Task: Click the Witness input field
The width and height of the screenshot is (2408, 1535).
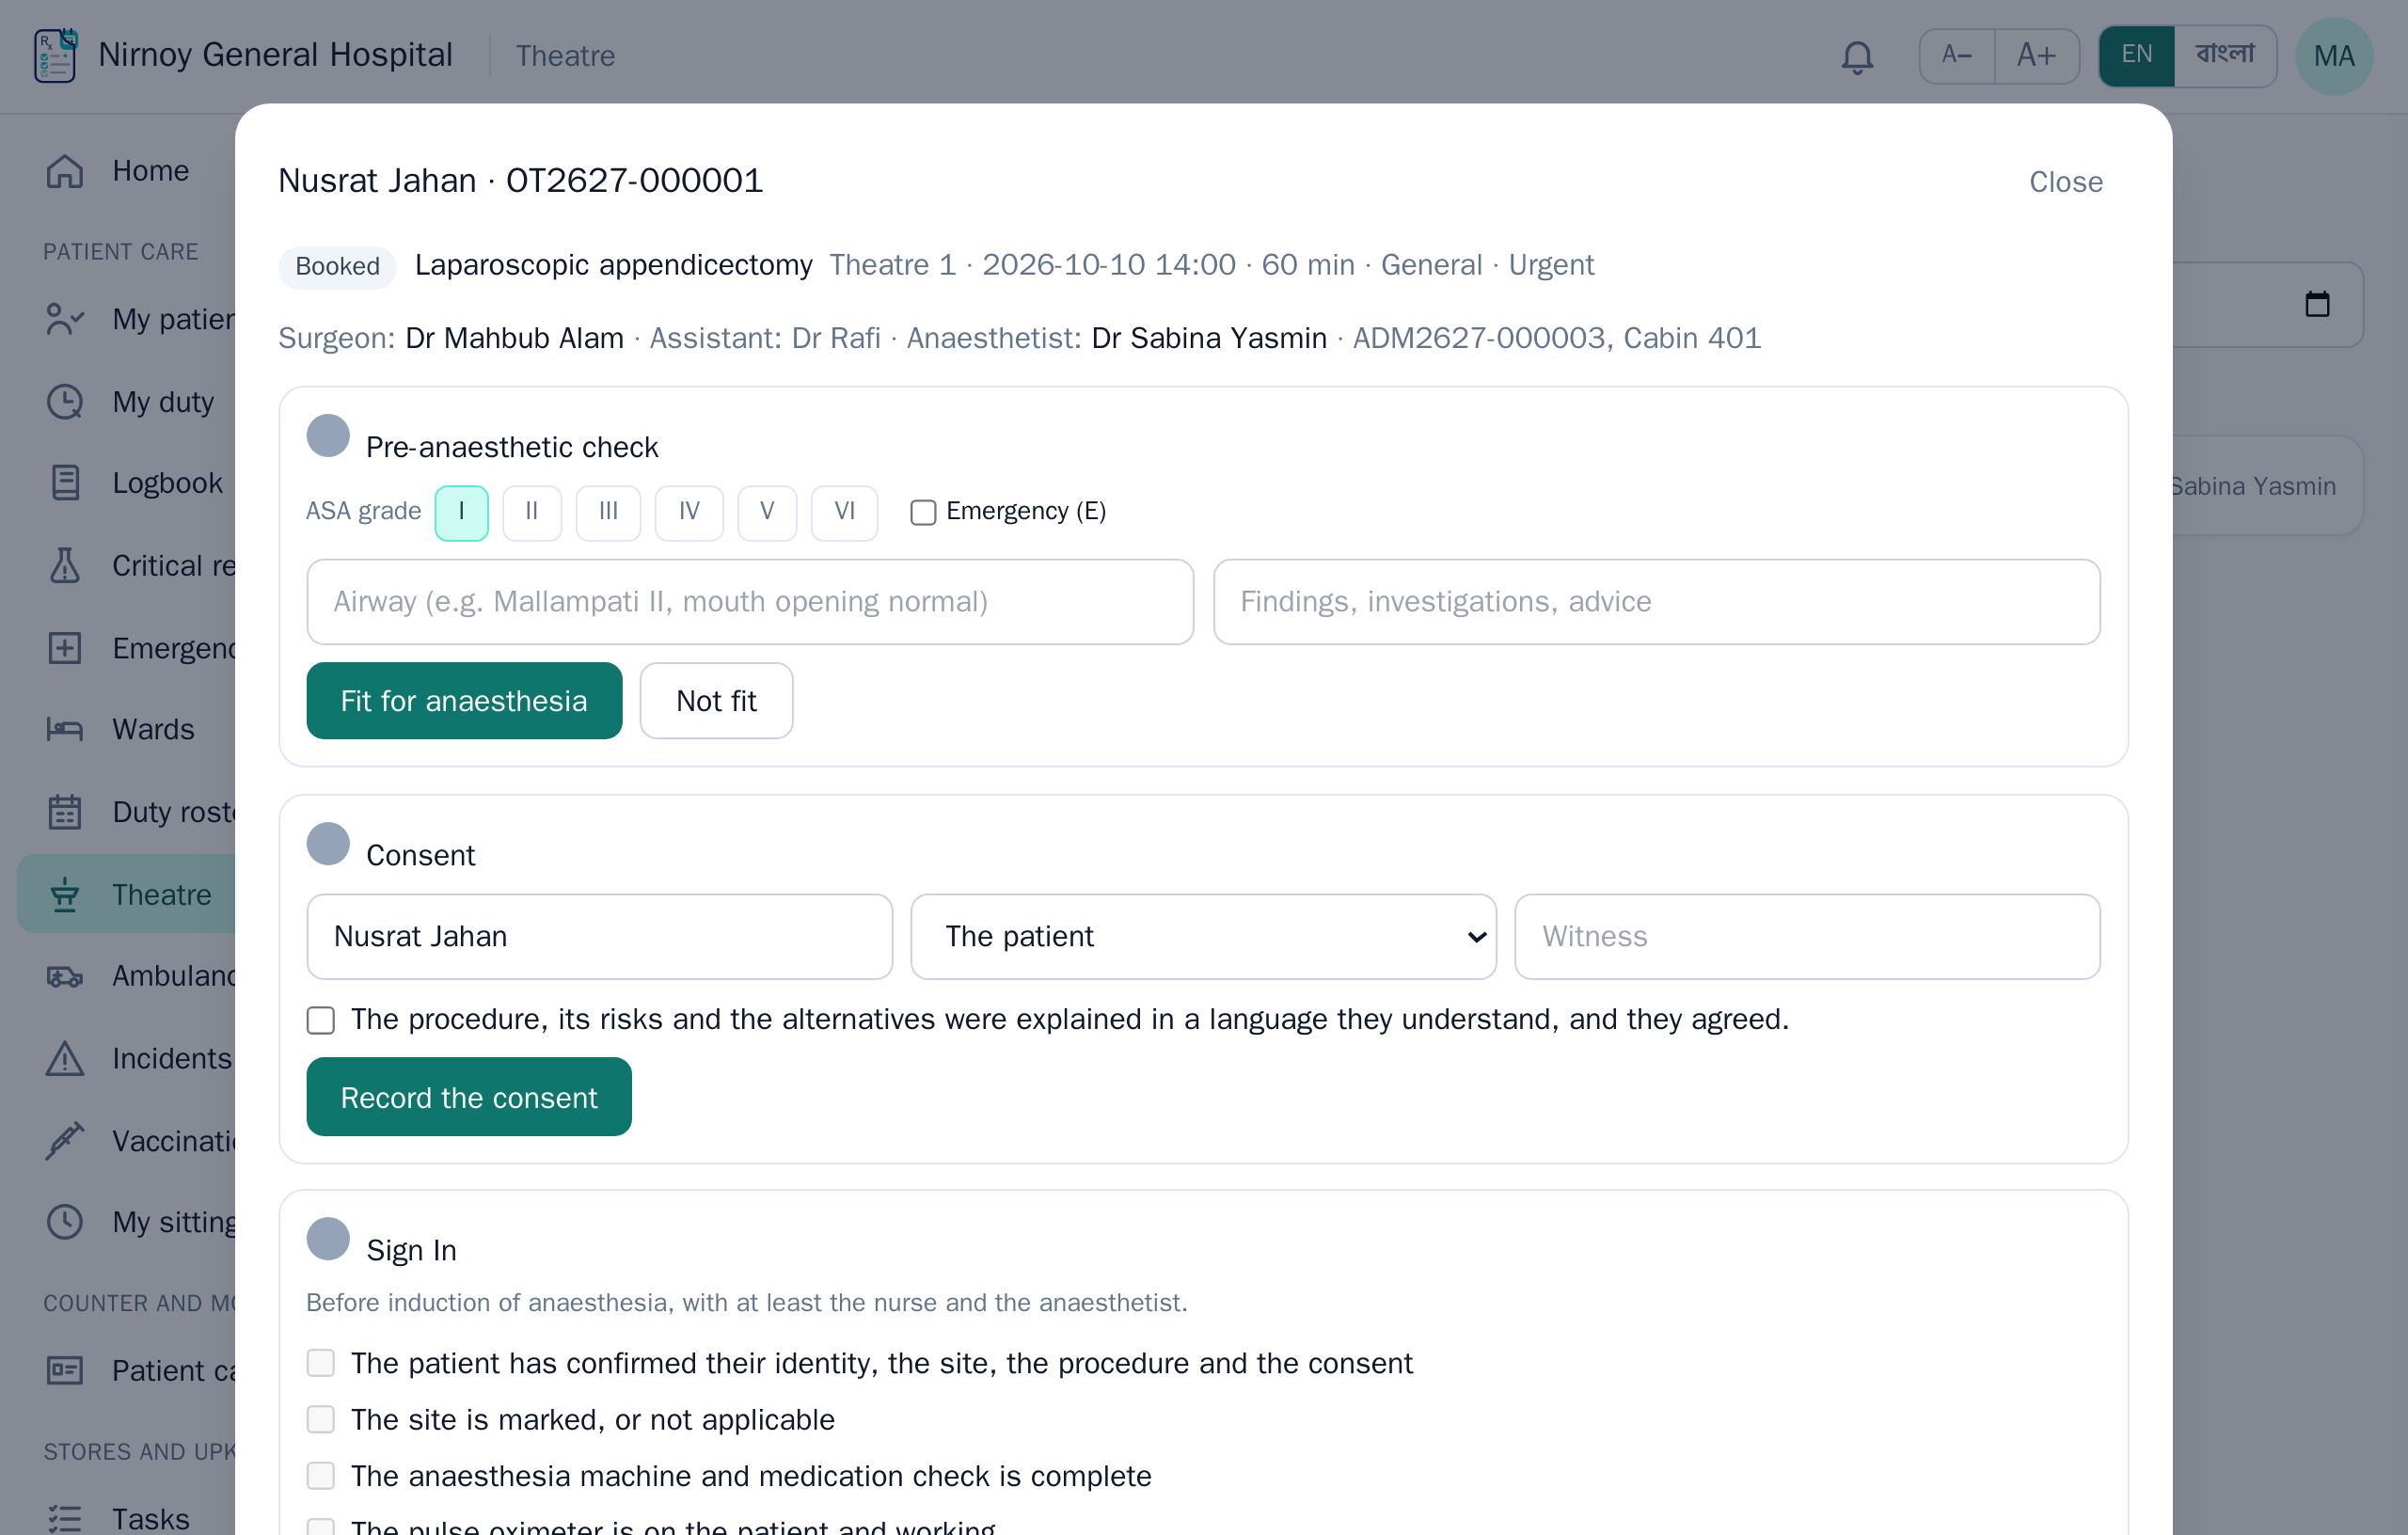Action: pos(1807,936)
